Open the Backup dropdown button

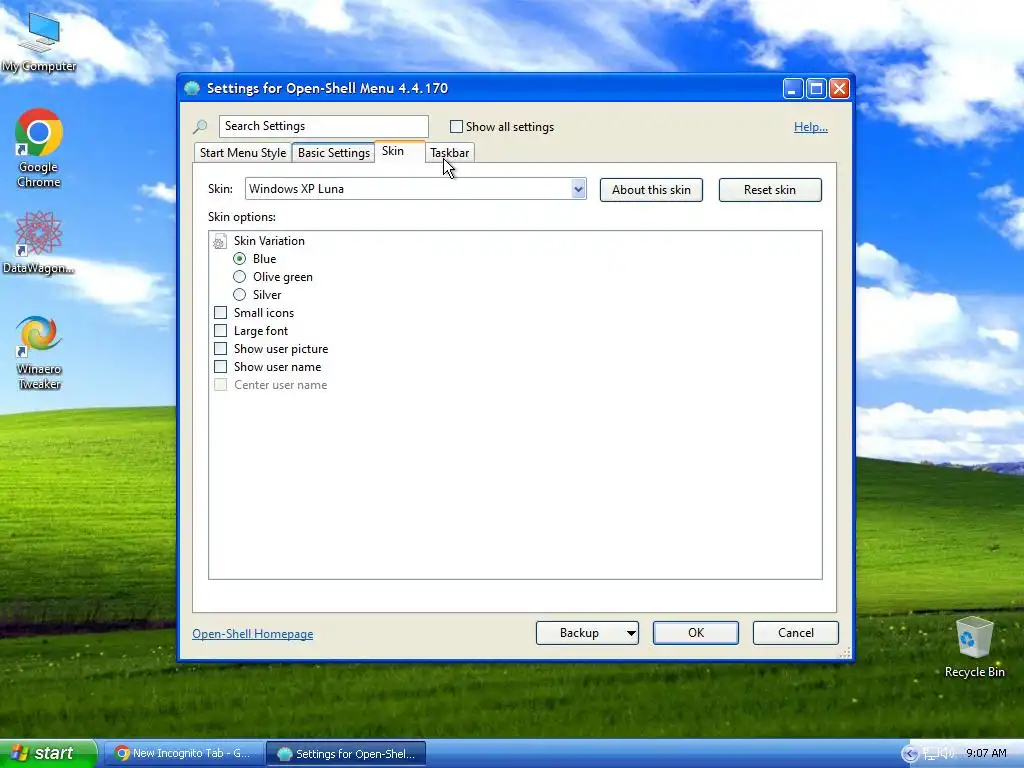[587, 633]
